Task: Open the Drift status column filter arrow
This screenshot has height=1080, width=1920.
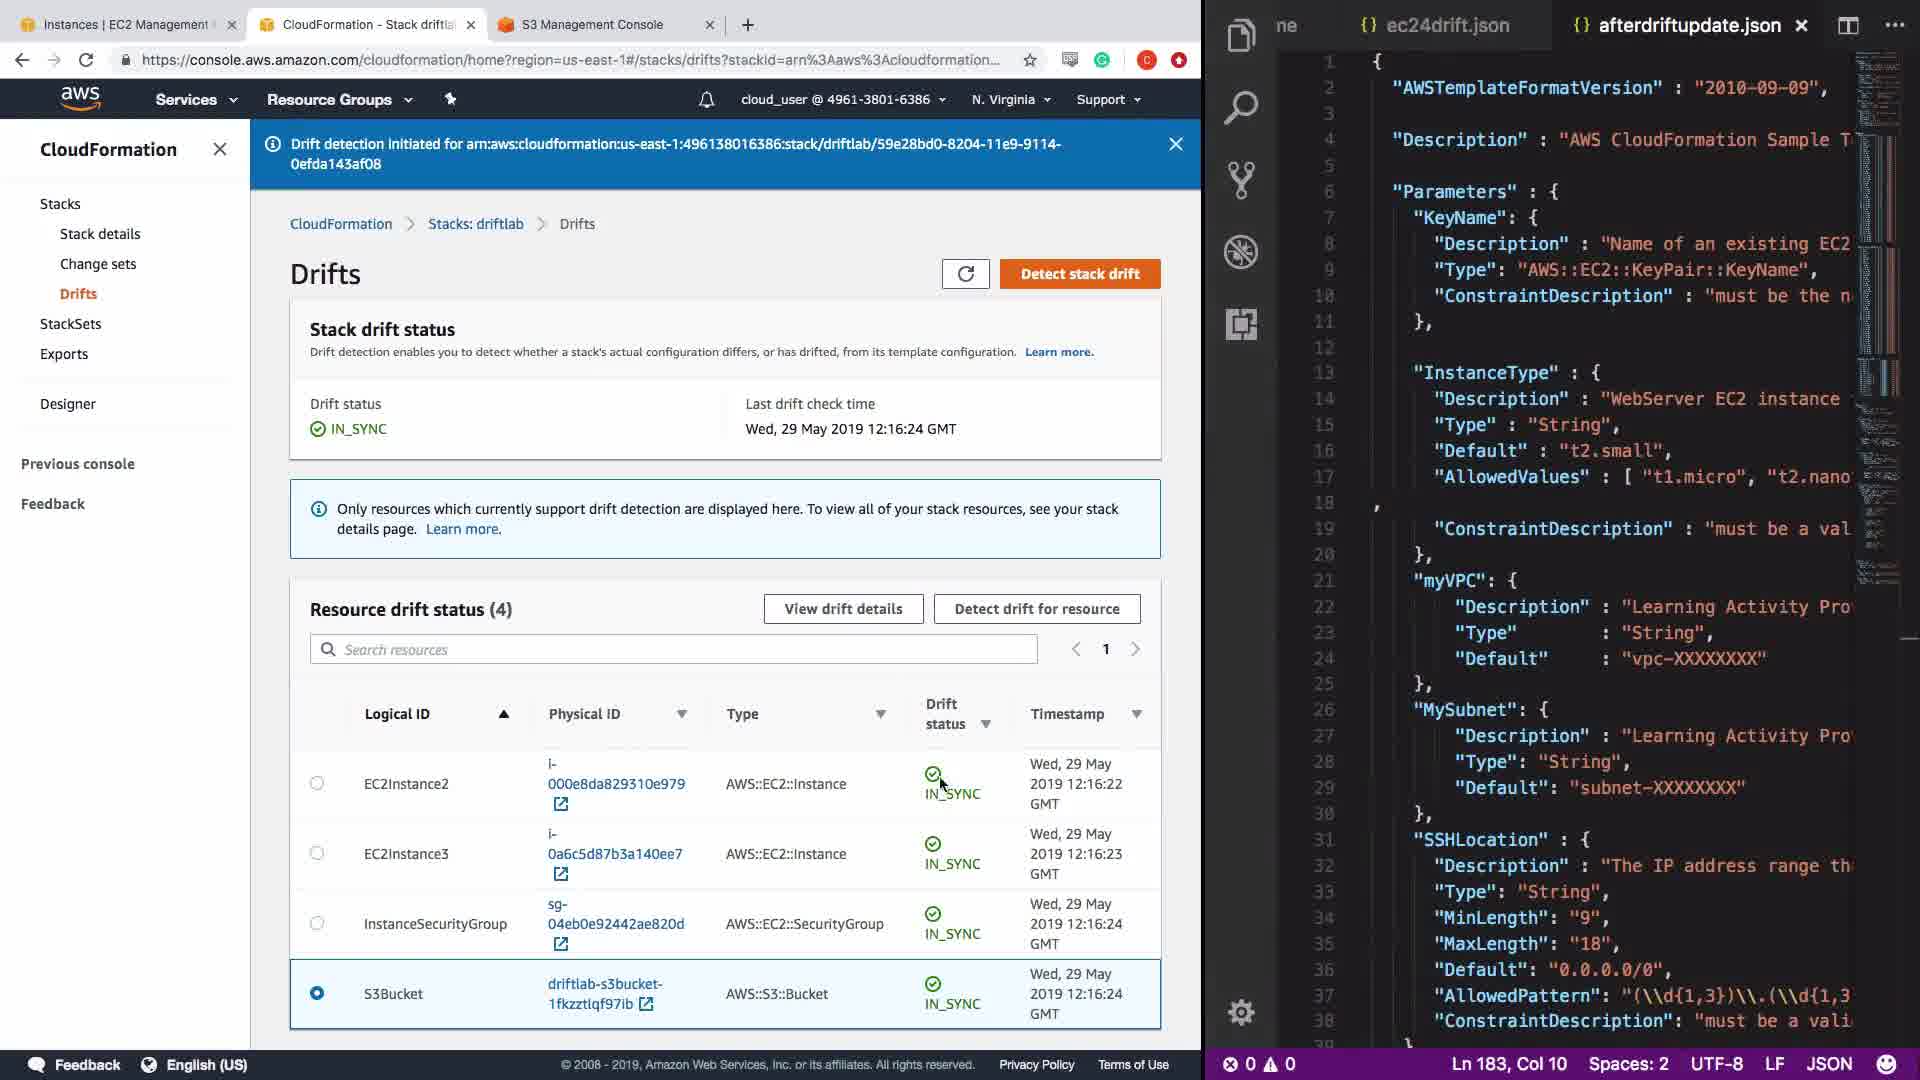Action: 985,724
